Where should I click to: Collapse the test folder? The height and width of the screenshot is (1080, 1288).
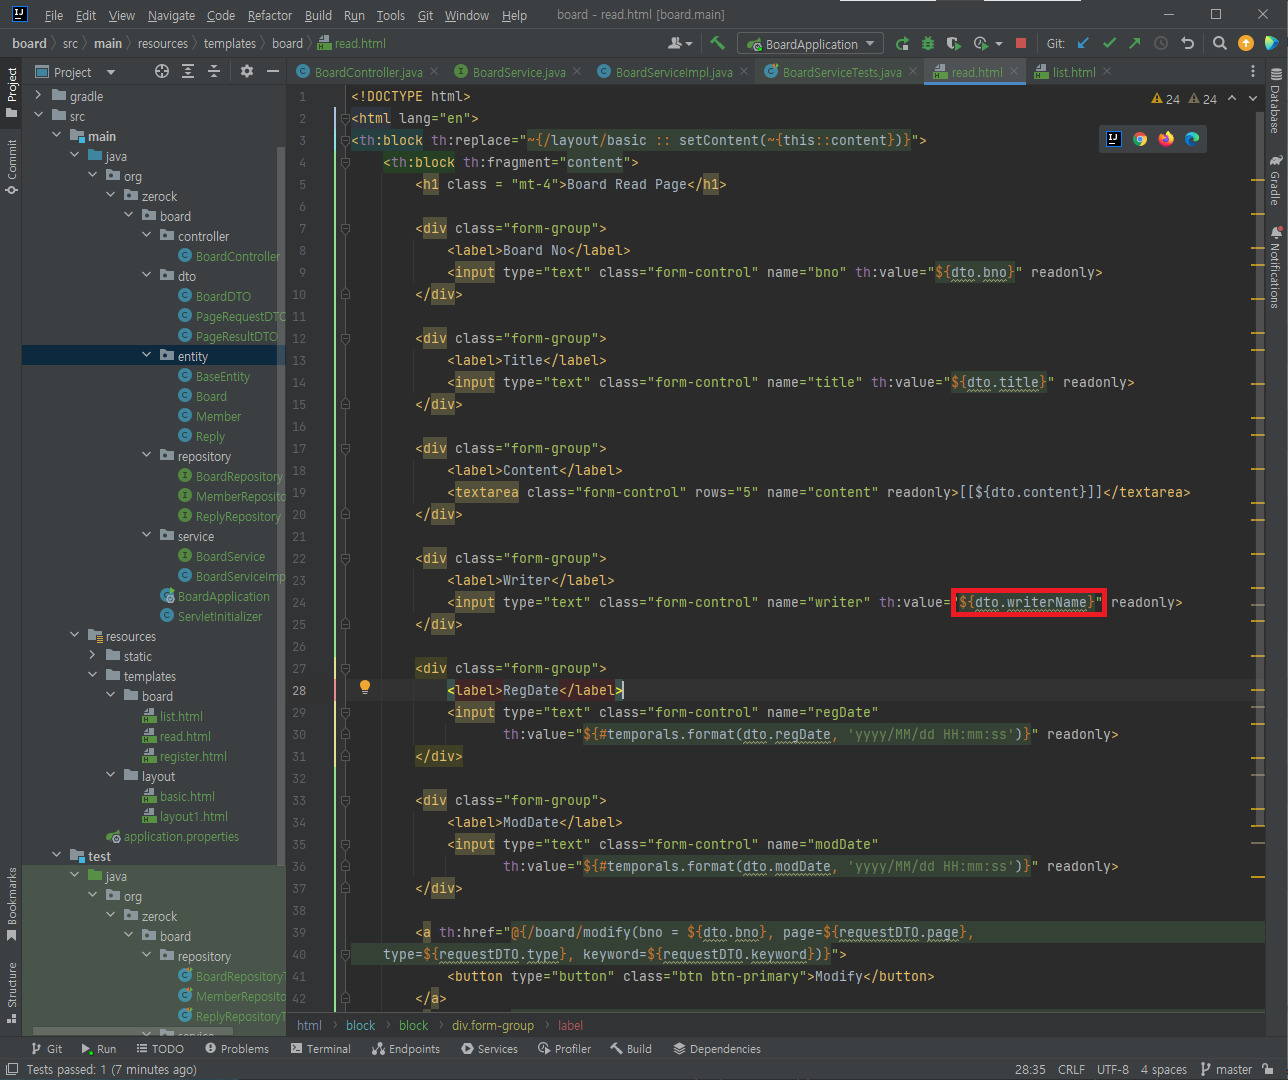pyautogui.click(x=56, y=855)
